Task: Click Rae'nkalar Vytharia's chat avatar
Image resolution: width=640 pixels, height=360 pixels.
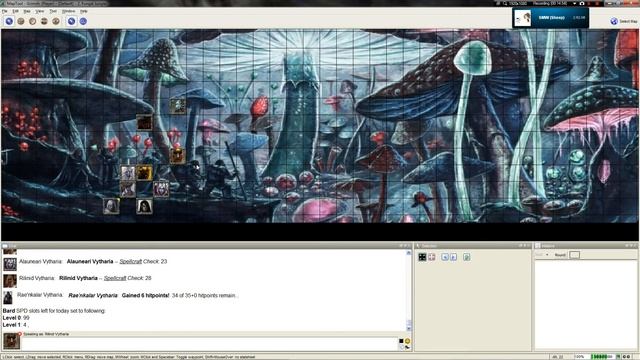Action: click(8, 298)
